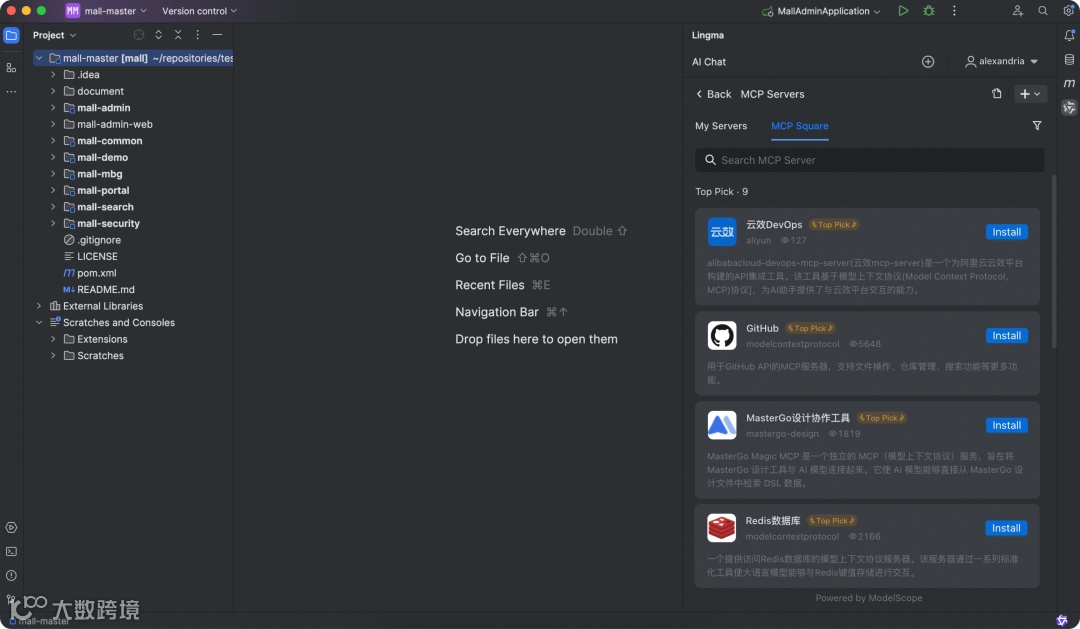Expand the document folder
This screenshot has width=1080, height=629.
coord(53,91)
